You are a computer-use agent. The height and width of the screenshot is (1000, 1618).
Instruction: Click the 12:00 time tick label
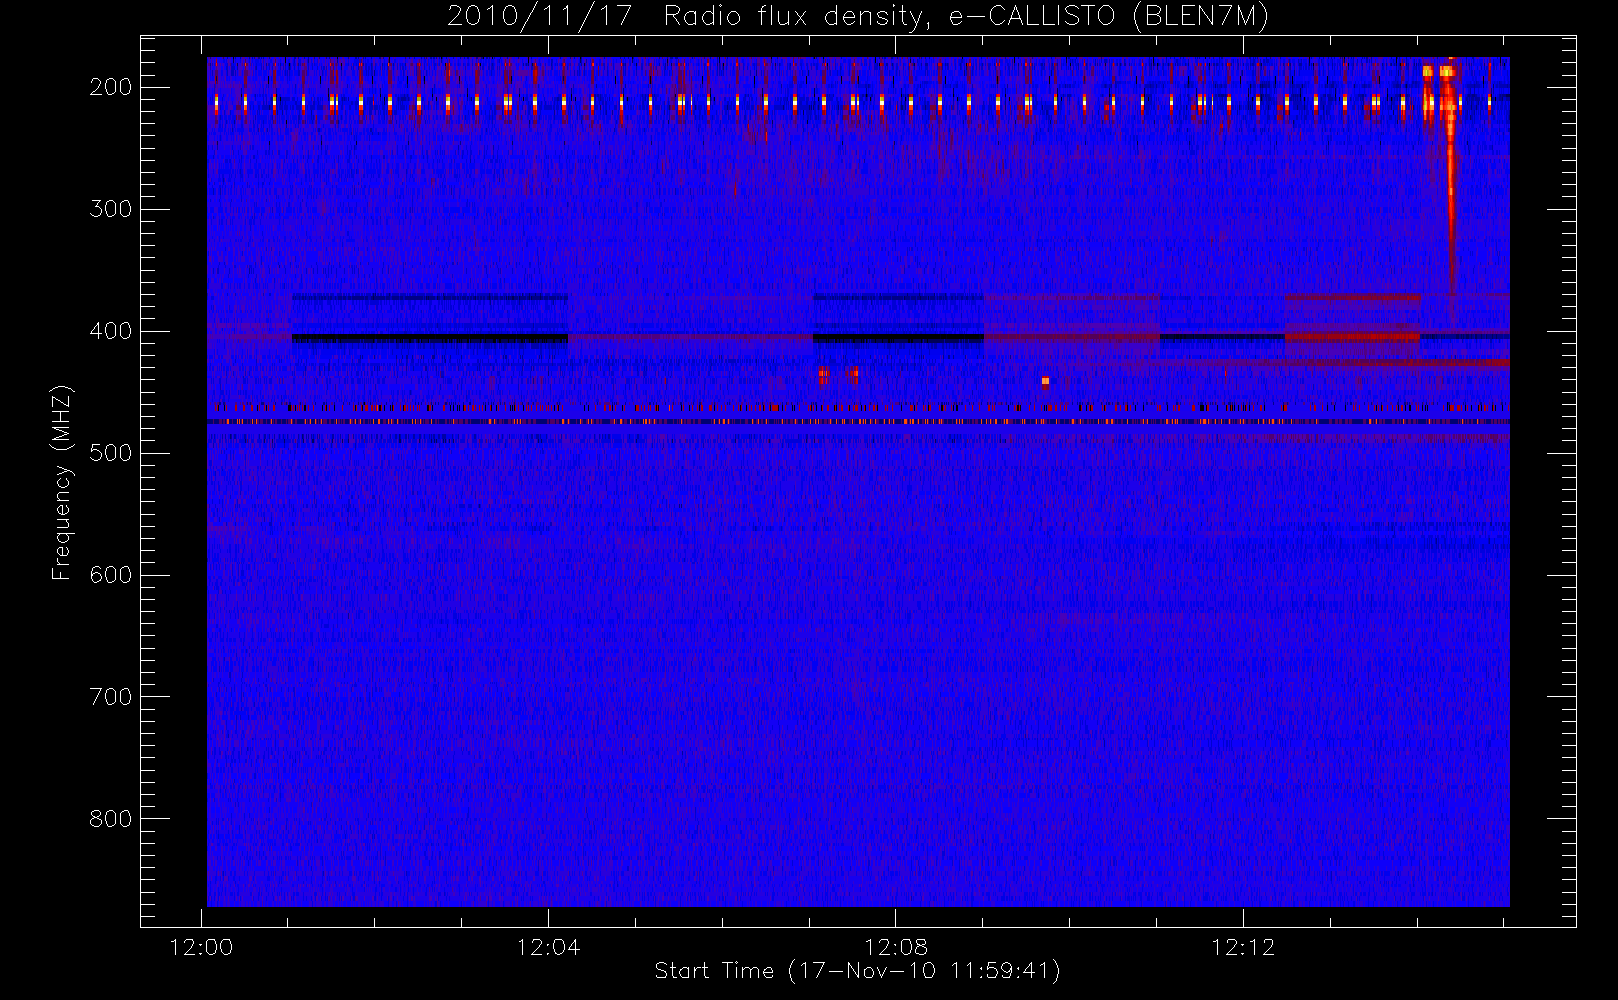(x=201, y=947)
